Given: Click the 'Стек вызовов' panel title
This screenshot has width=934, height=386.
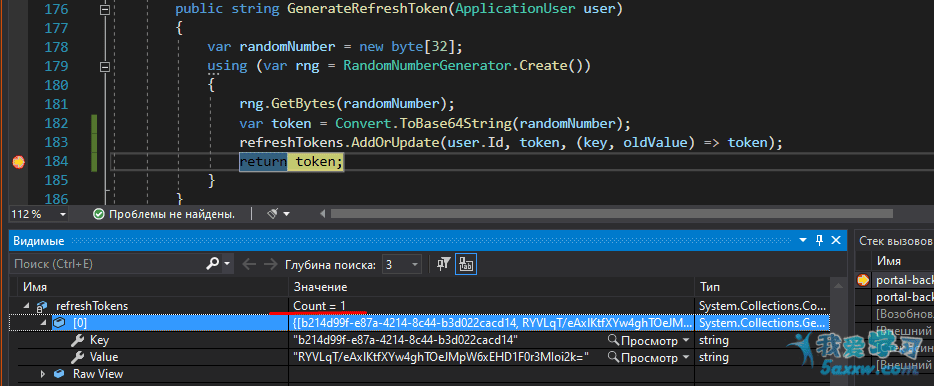Looking at the screenshot, I should [895, 241].
